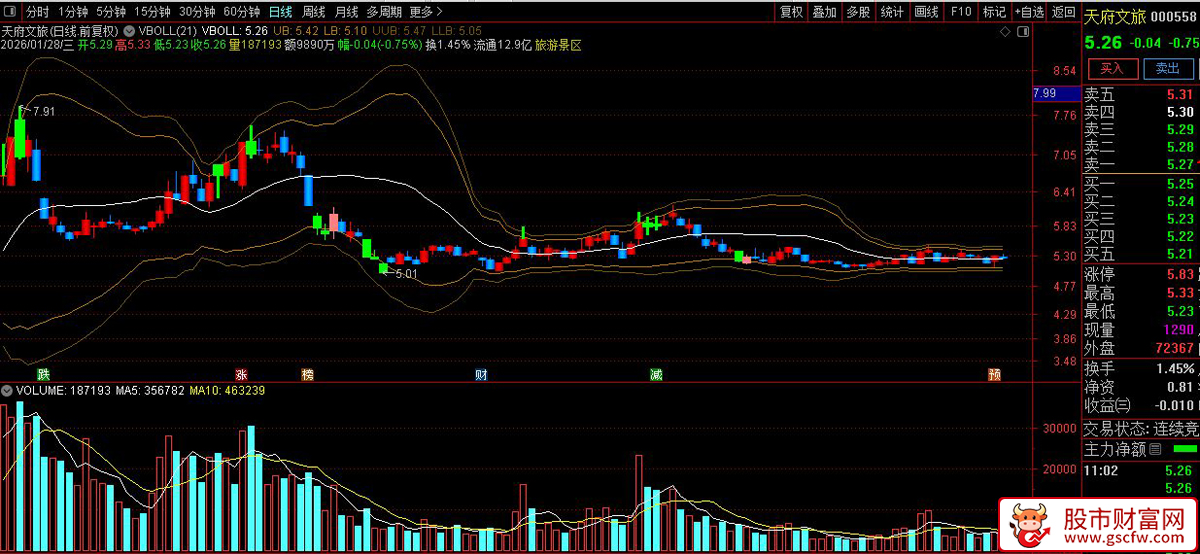1200x554 pixels.
Task: Click the 榜 event marker on the timeline
Action: point(307,374)
